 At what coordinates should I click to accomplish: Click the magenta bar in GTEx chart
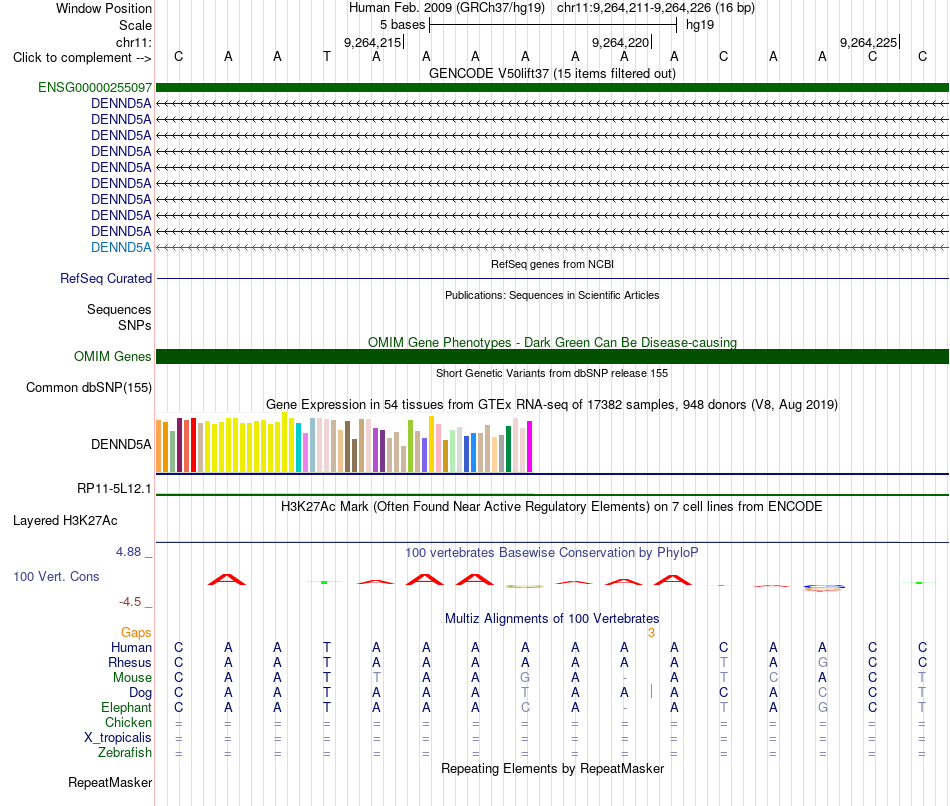(530, 447)
